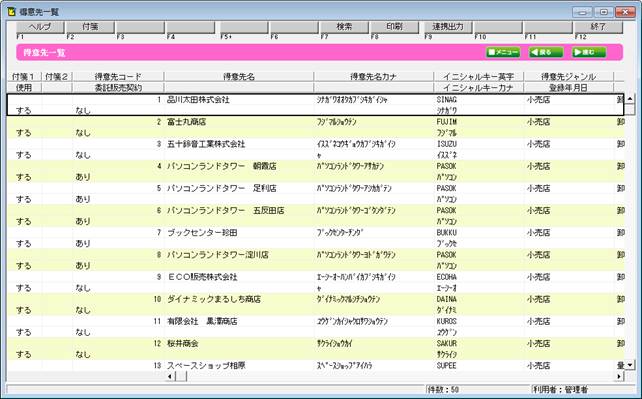Click the app icon in title bar

(x=11, y=11)
